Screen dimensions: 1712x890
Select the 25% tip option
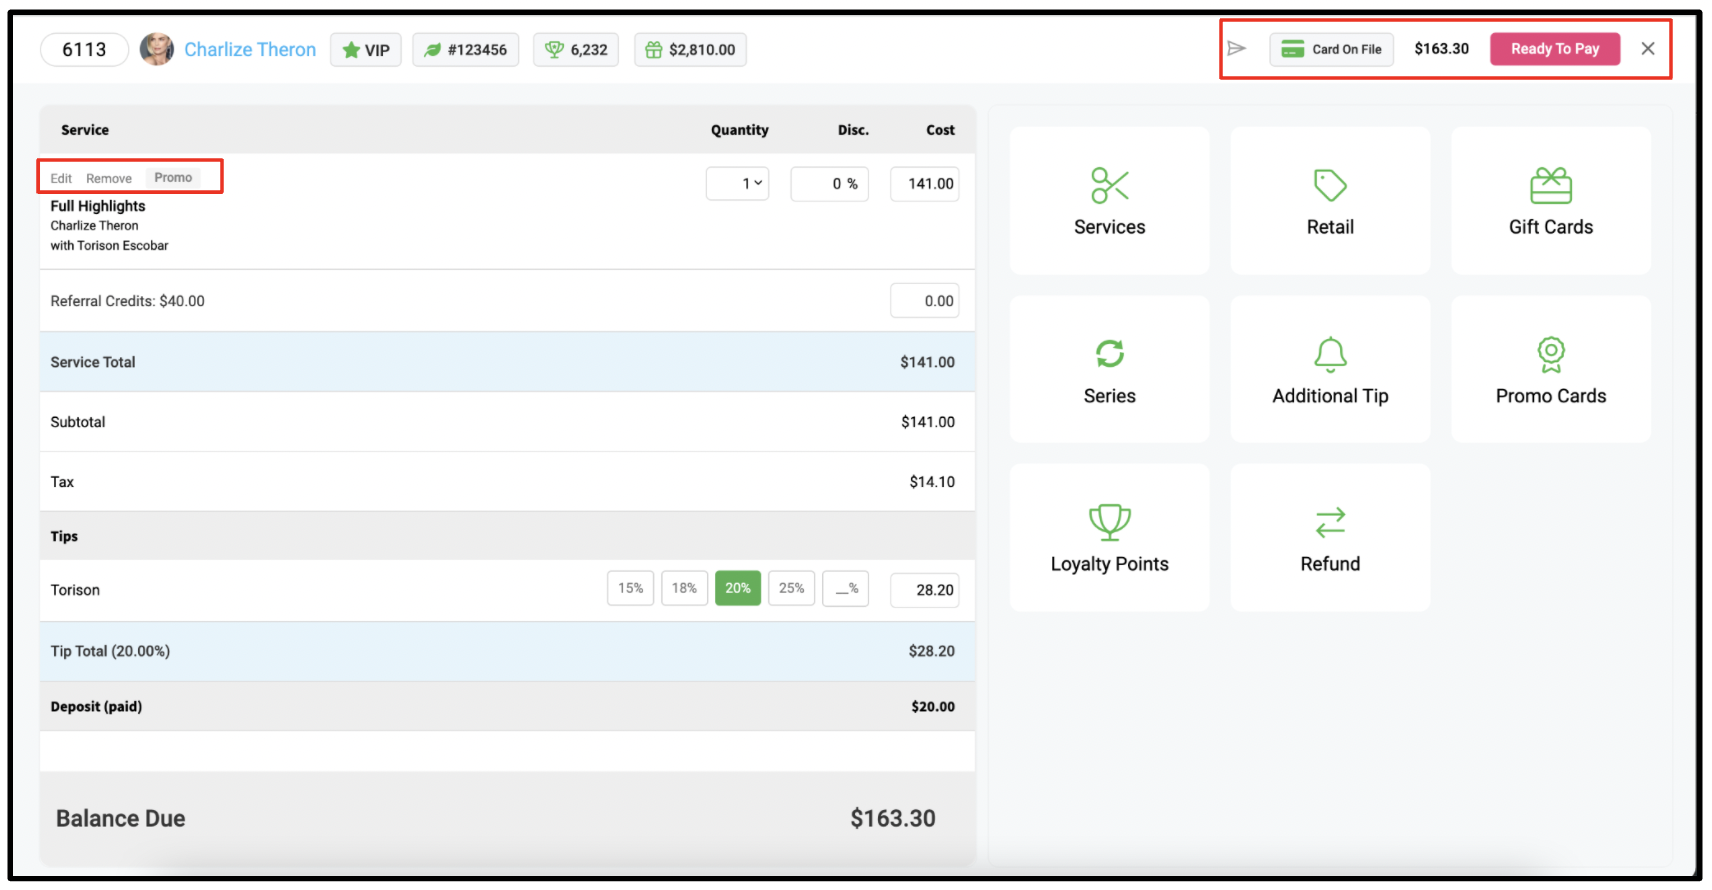(x=792, y=588)
